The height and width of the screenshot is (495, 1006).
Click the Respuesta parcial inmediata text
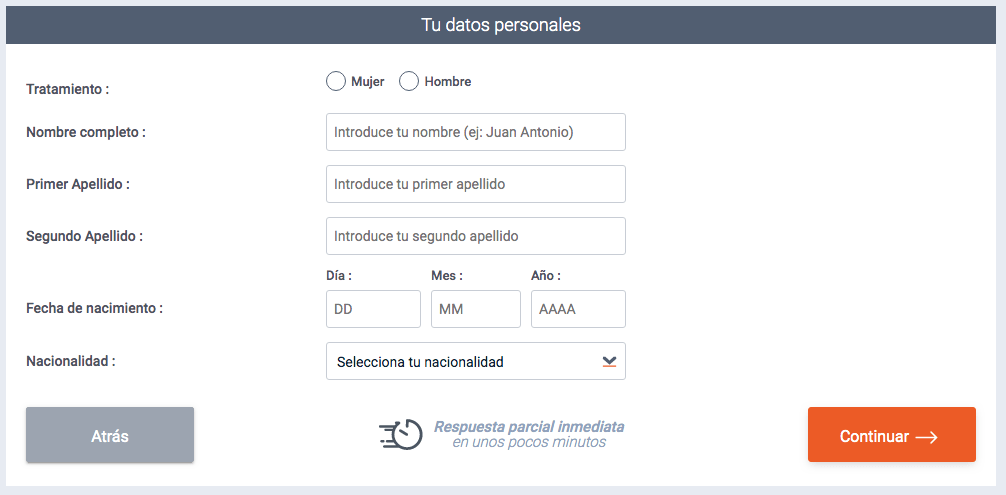(x=529, y=426)
